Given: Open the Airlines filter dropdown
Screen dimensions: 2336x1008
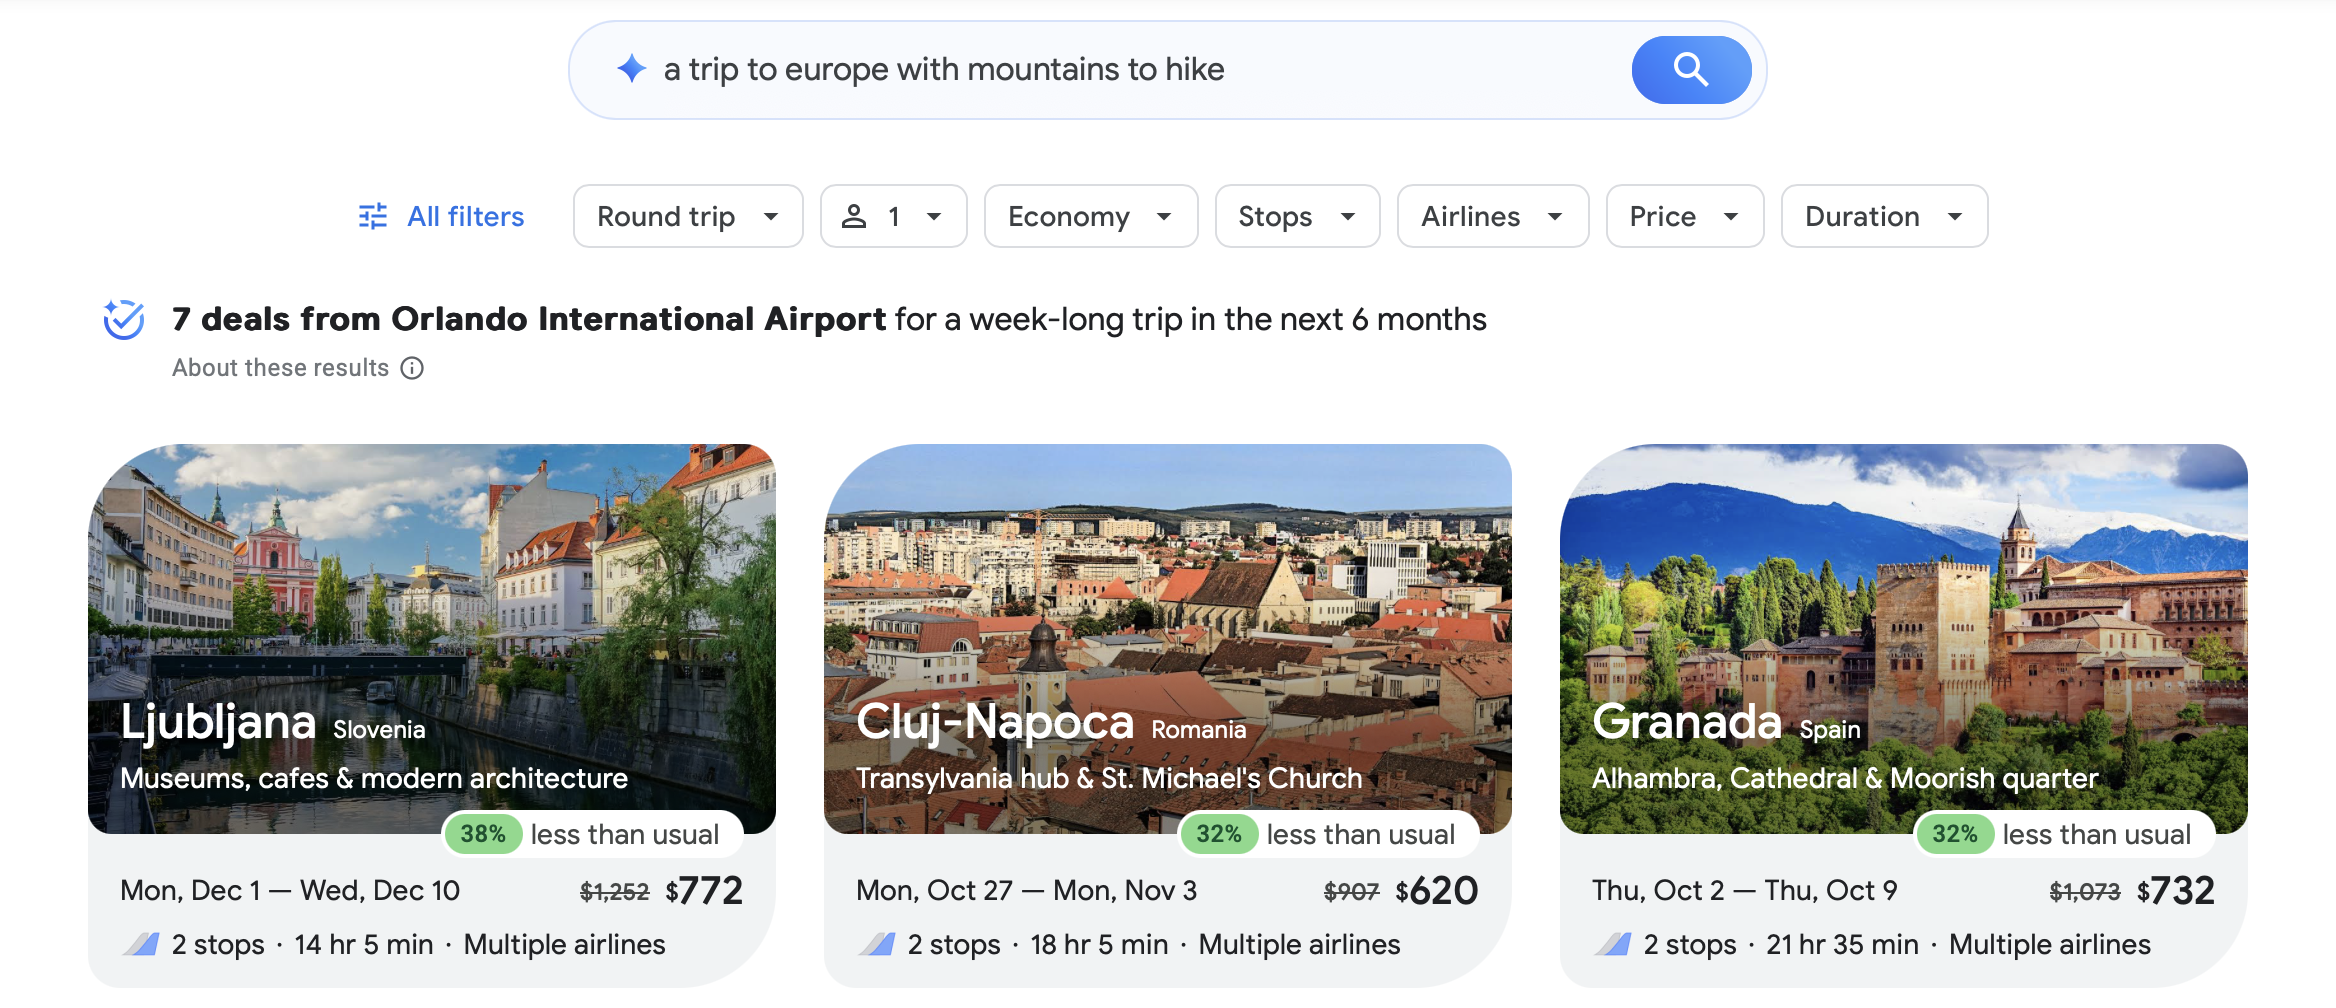Looking at the screenshot, I should click(x=1492, y=216).
